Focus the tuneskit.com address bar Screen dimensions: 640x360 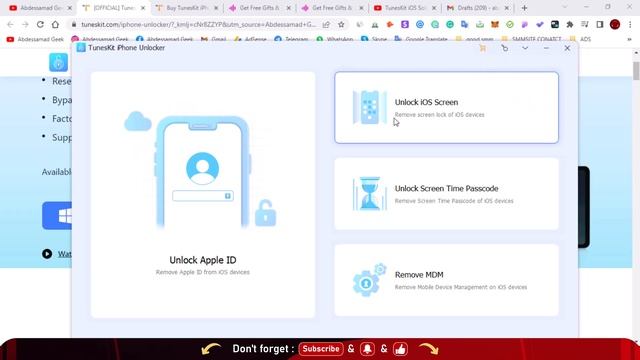pos(198,24)
